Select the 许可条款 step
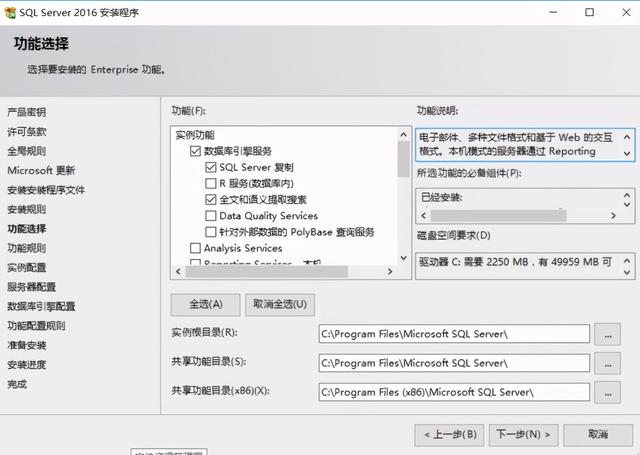 [x=27, y=132]
